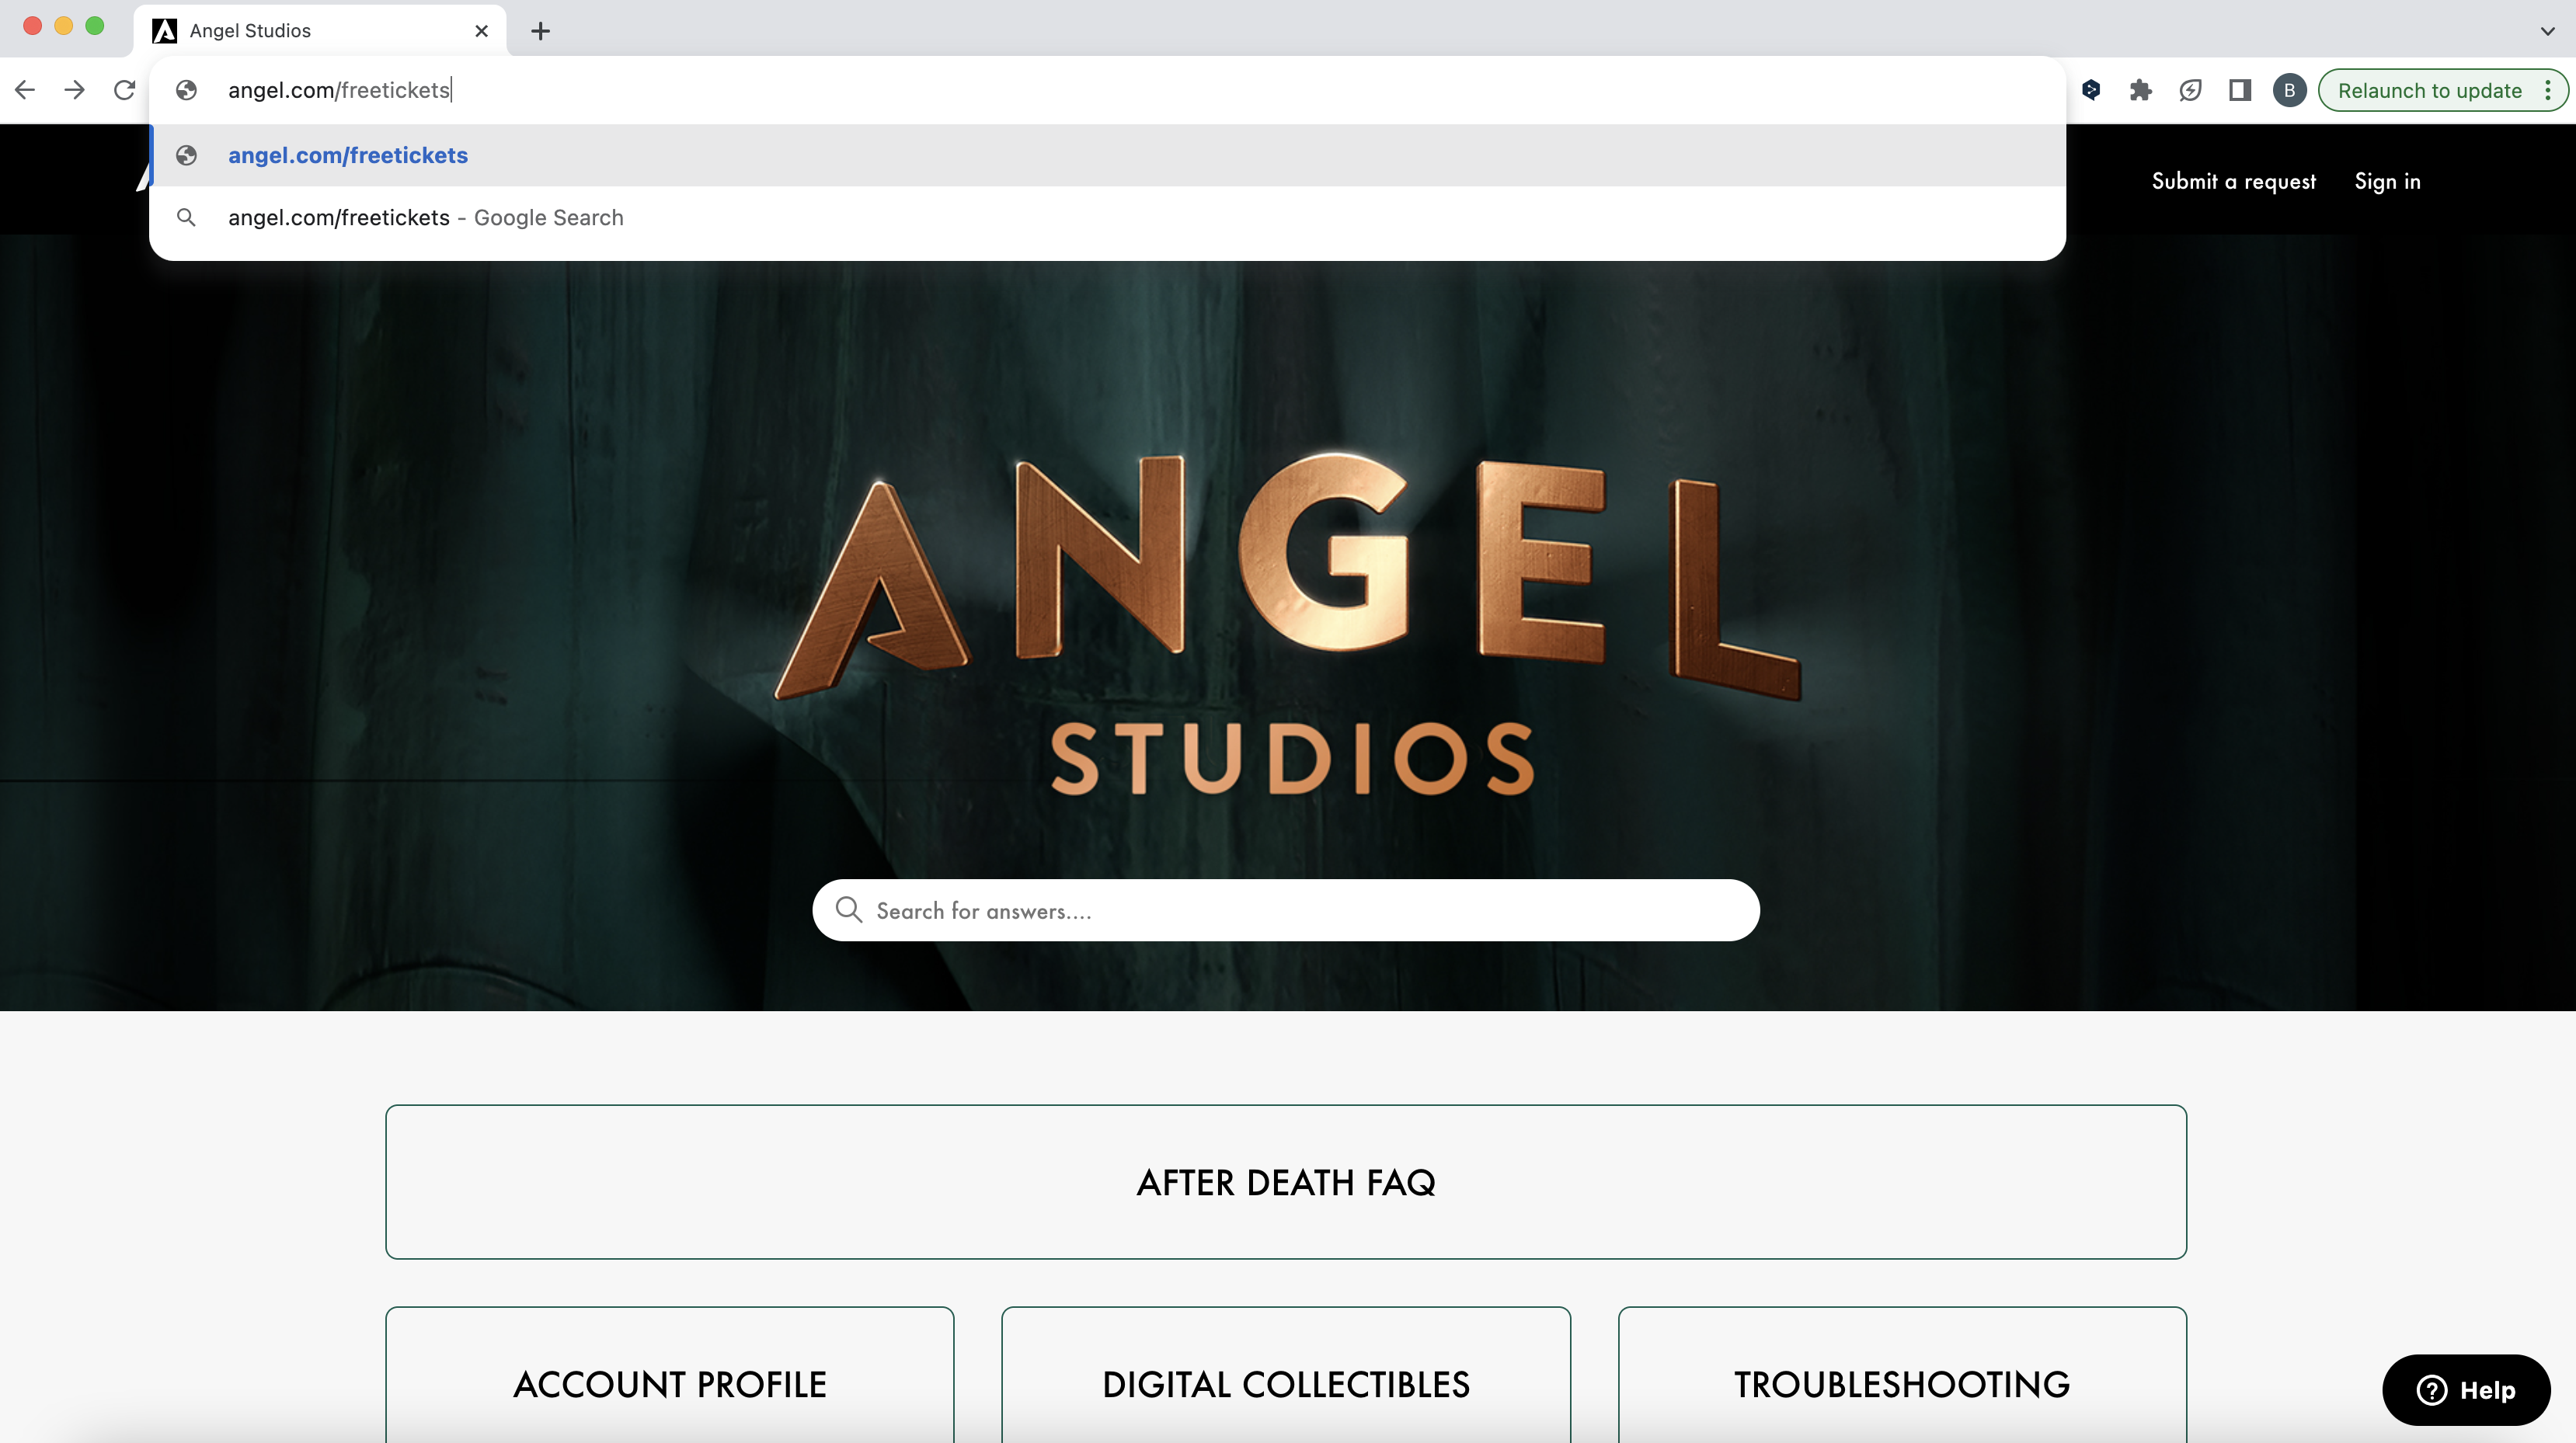The height and width of the screenshot is (1443, 2576).
Task: Open a new browser tab
Action: (x=540, y=31)
